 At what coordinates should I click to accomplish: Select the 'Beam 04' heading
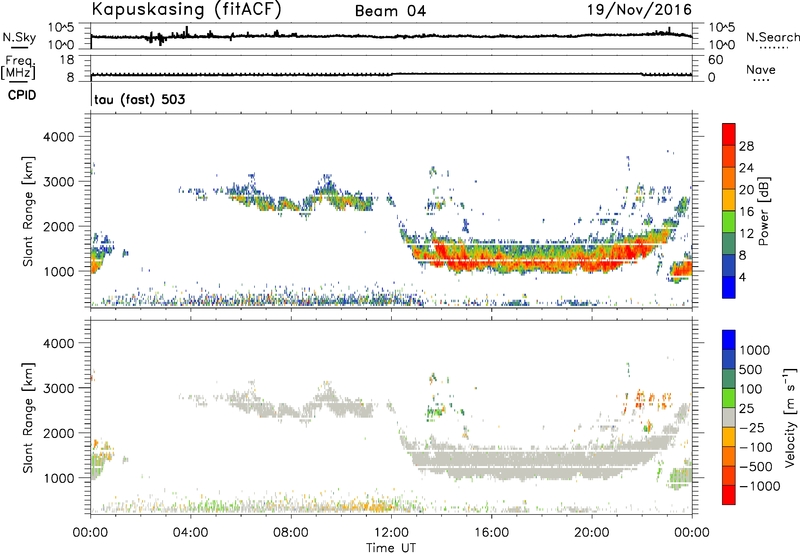[x=390, y=11]
